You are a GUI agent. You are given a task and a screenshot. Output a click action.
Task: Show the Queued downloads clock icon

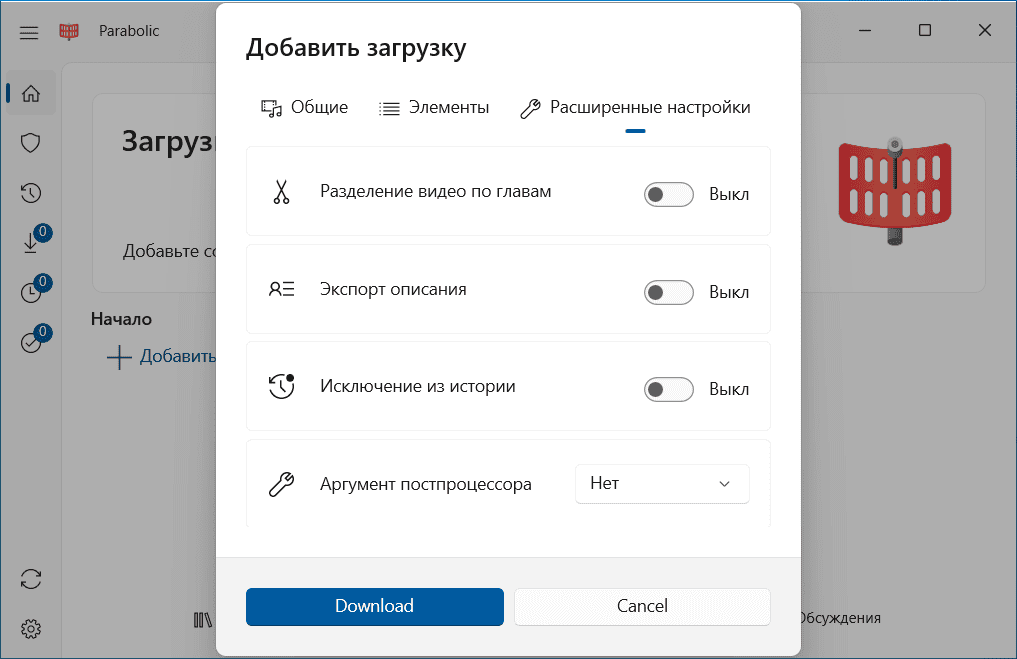coord(31,292)
